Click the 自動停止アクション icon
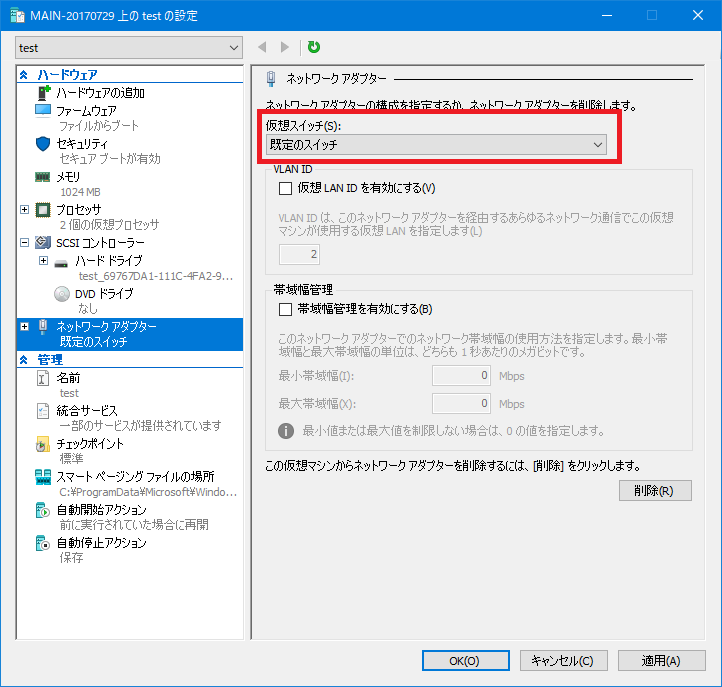Viewport: 722px width, 687px height. [43, 543]
